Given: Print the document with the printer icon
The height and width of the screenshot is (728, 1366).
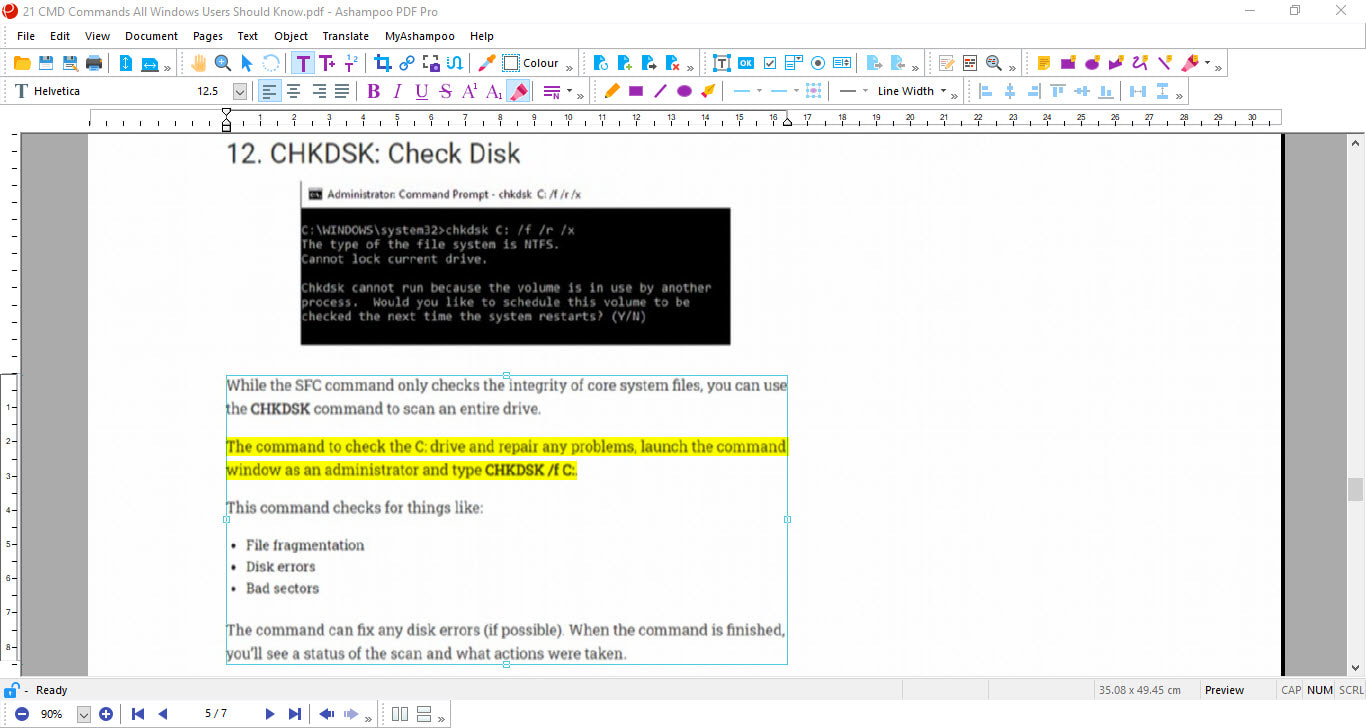Looking at the screenshot, I should pyautogui.click(x=94, y=63).
